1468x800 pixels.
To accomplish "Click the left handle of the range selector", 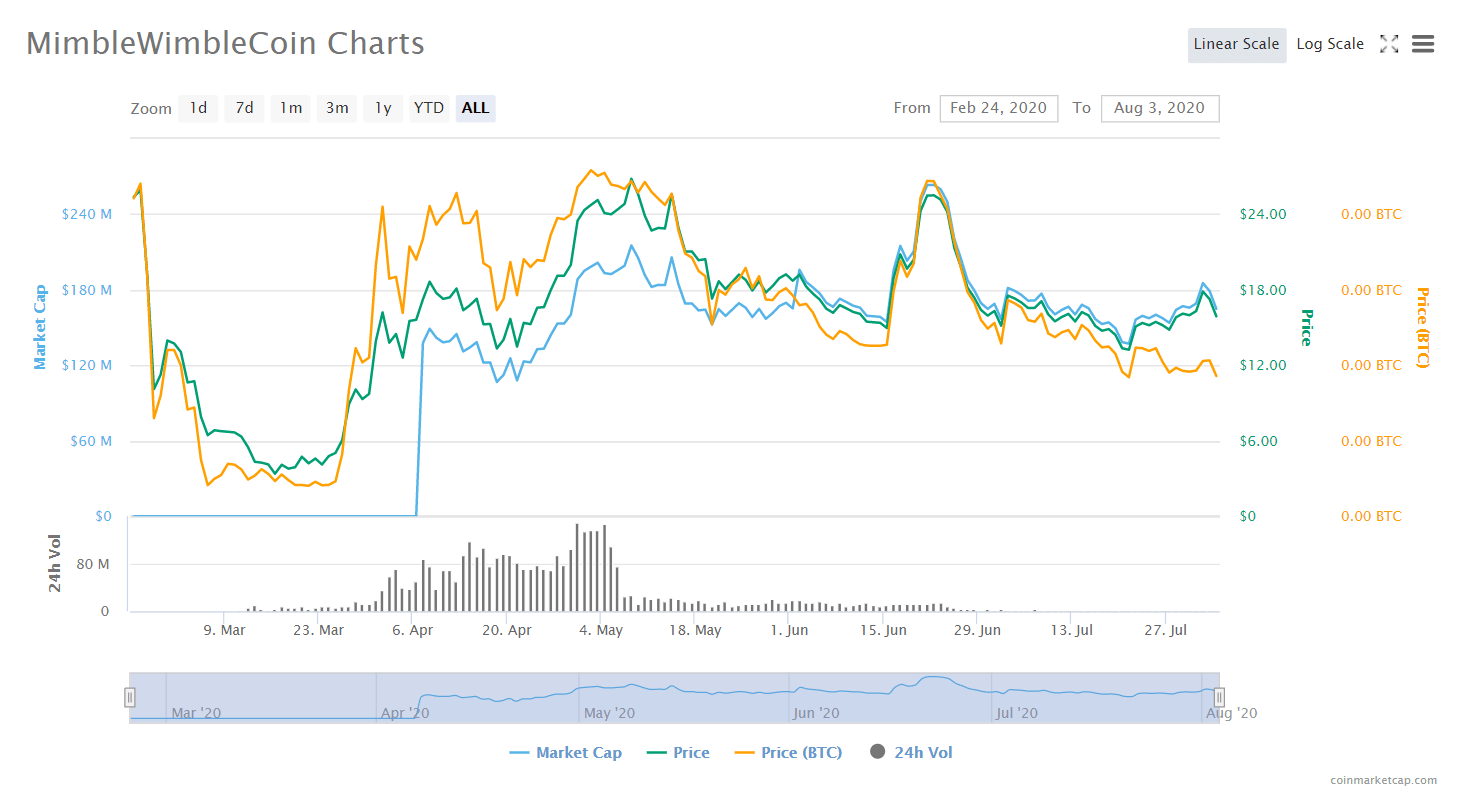I will click(131, 696).
